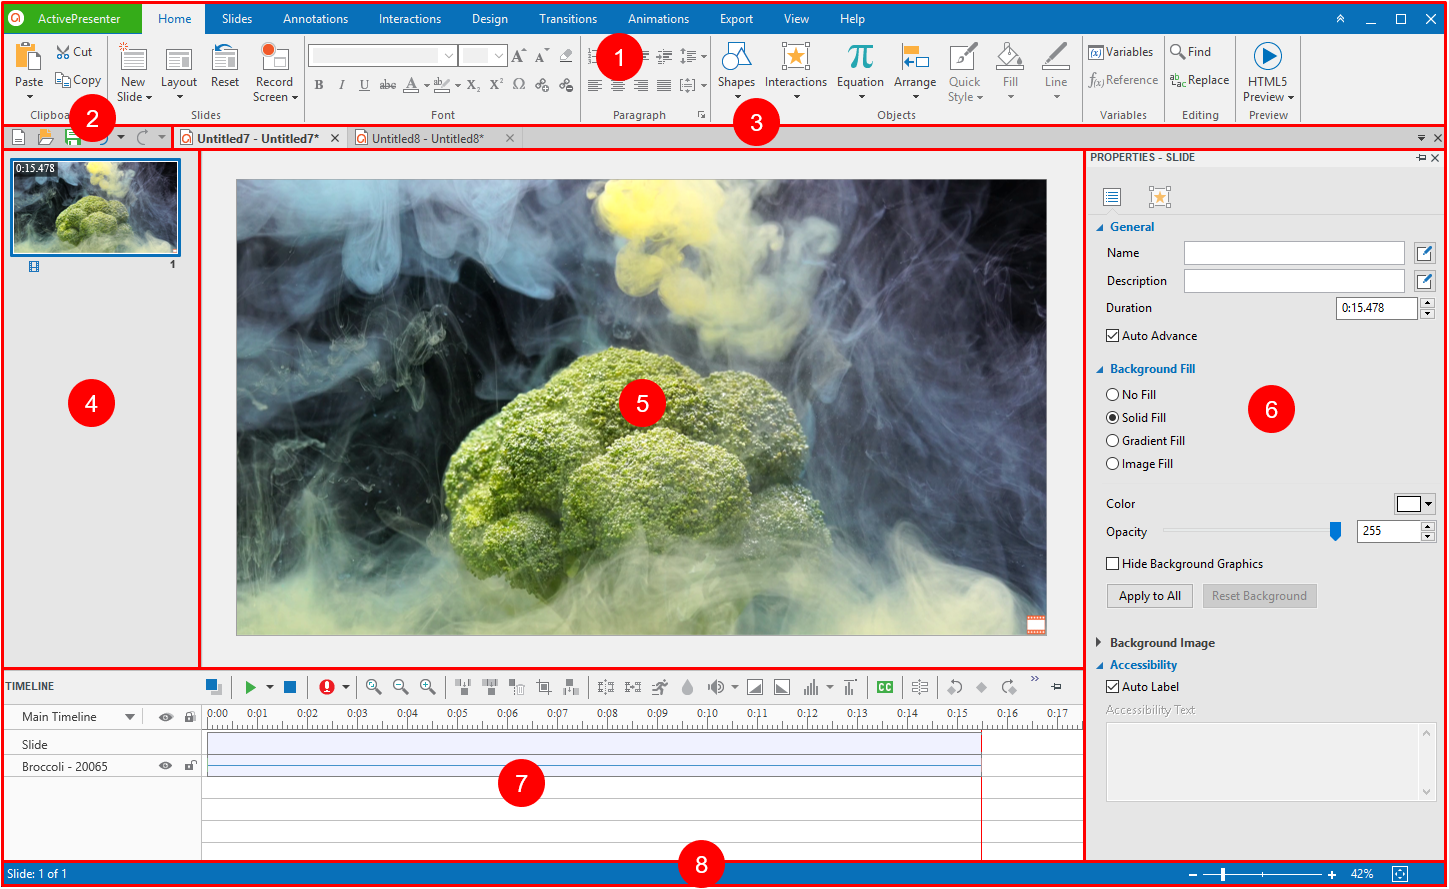Enable Hide Background Graphics checkbox
1449x889 pixels.
click(x=1112, y=564)
